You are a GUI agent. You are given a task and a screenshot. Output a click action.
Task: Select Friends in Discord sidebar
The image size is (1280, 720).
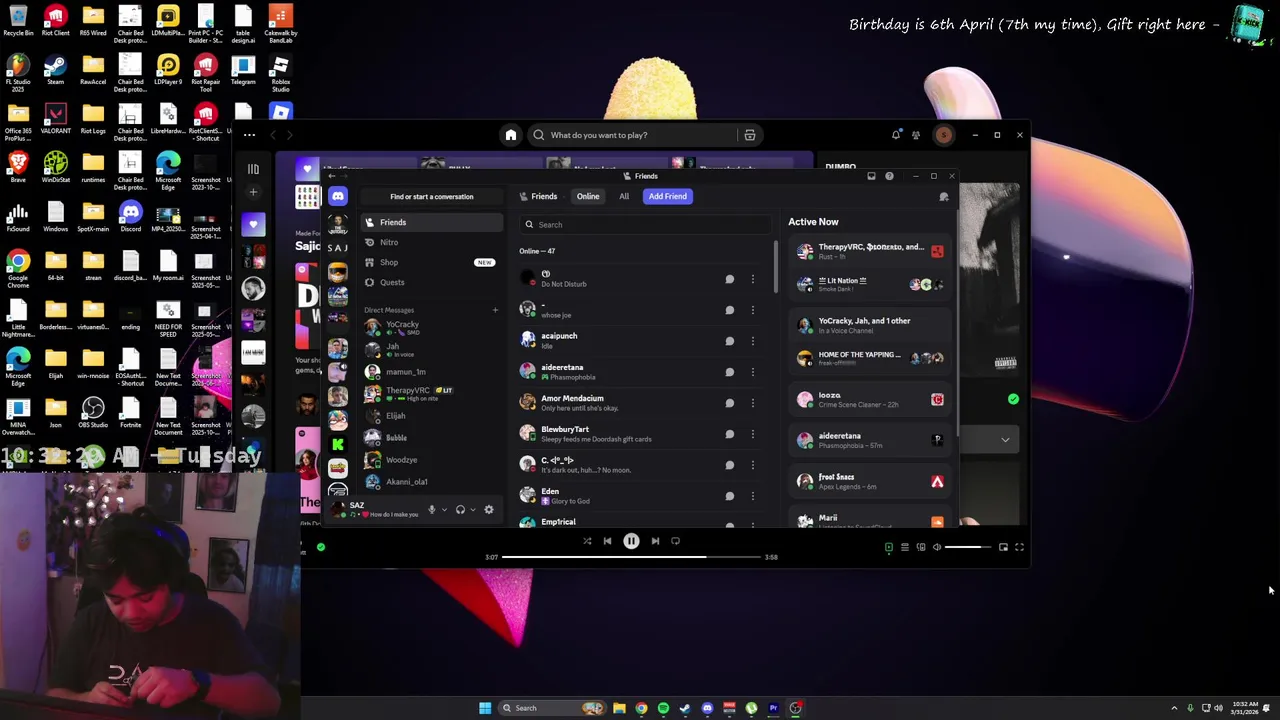tap(431, 222)
